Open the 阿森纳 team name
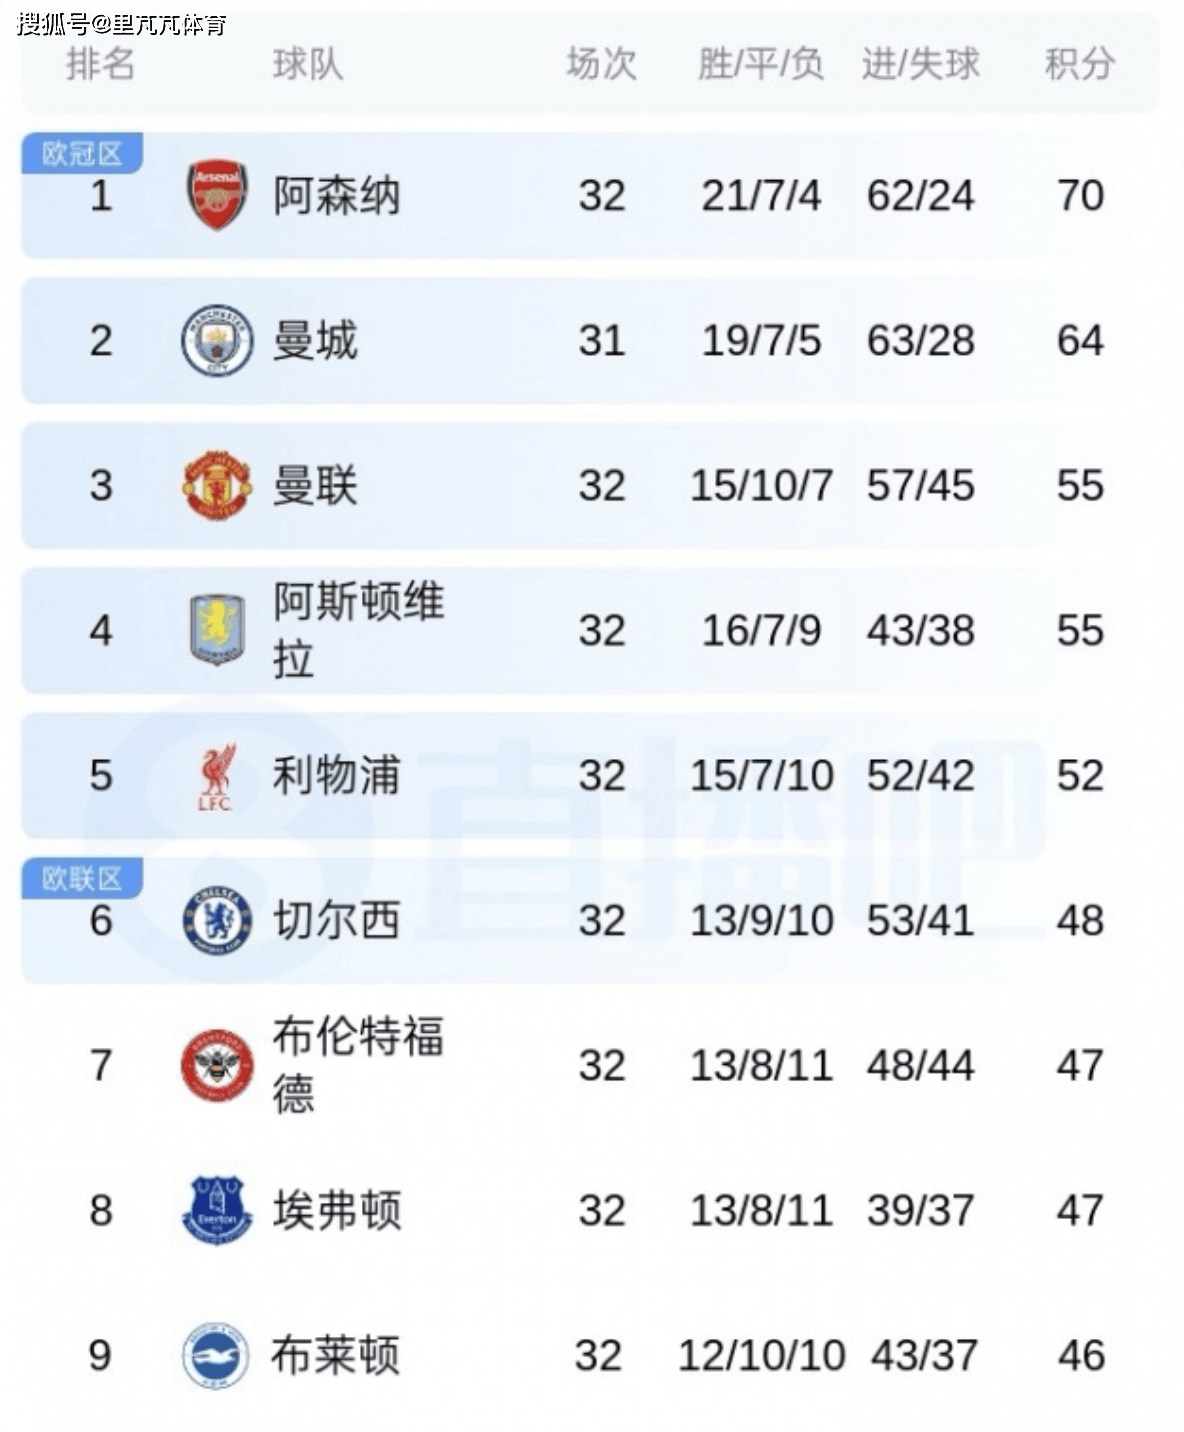Screen dimensions: 1184x1432 click(337, 195)
